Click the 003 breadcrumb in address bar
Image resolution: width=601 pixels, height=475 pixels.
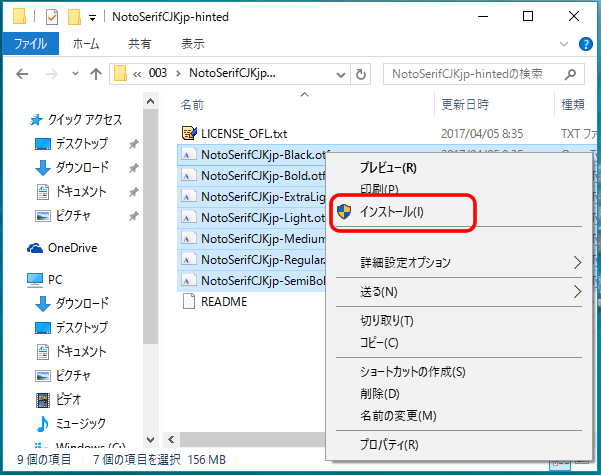point(158,73)
